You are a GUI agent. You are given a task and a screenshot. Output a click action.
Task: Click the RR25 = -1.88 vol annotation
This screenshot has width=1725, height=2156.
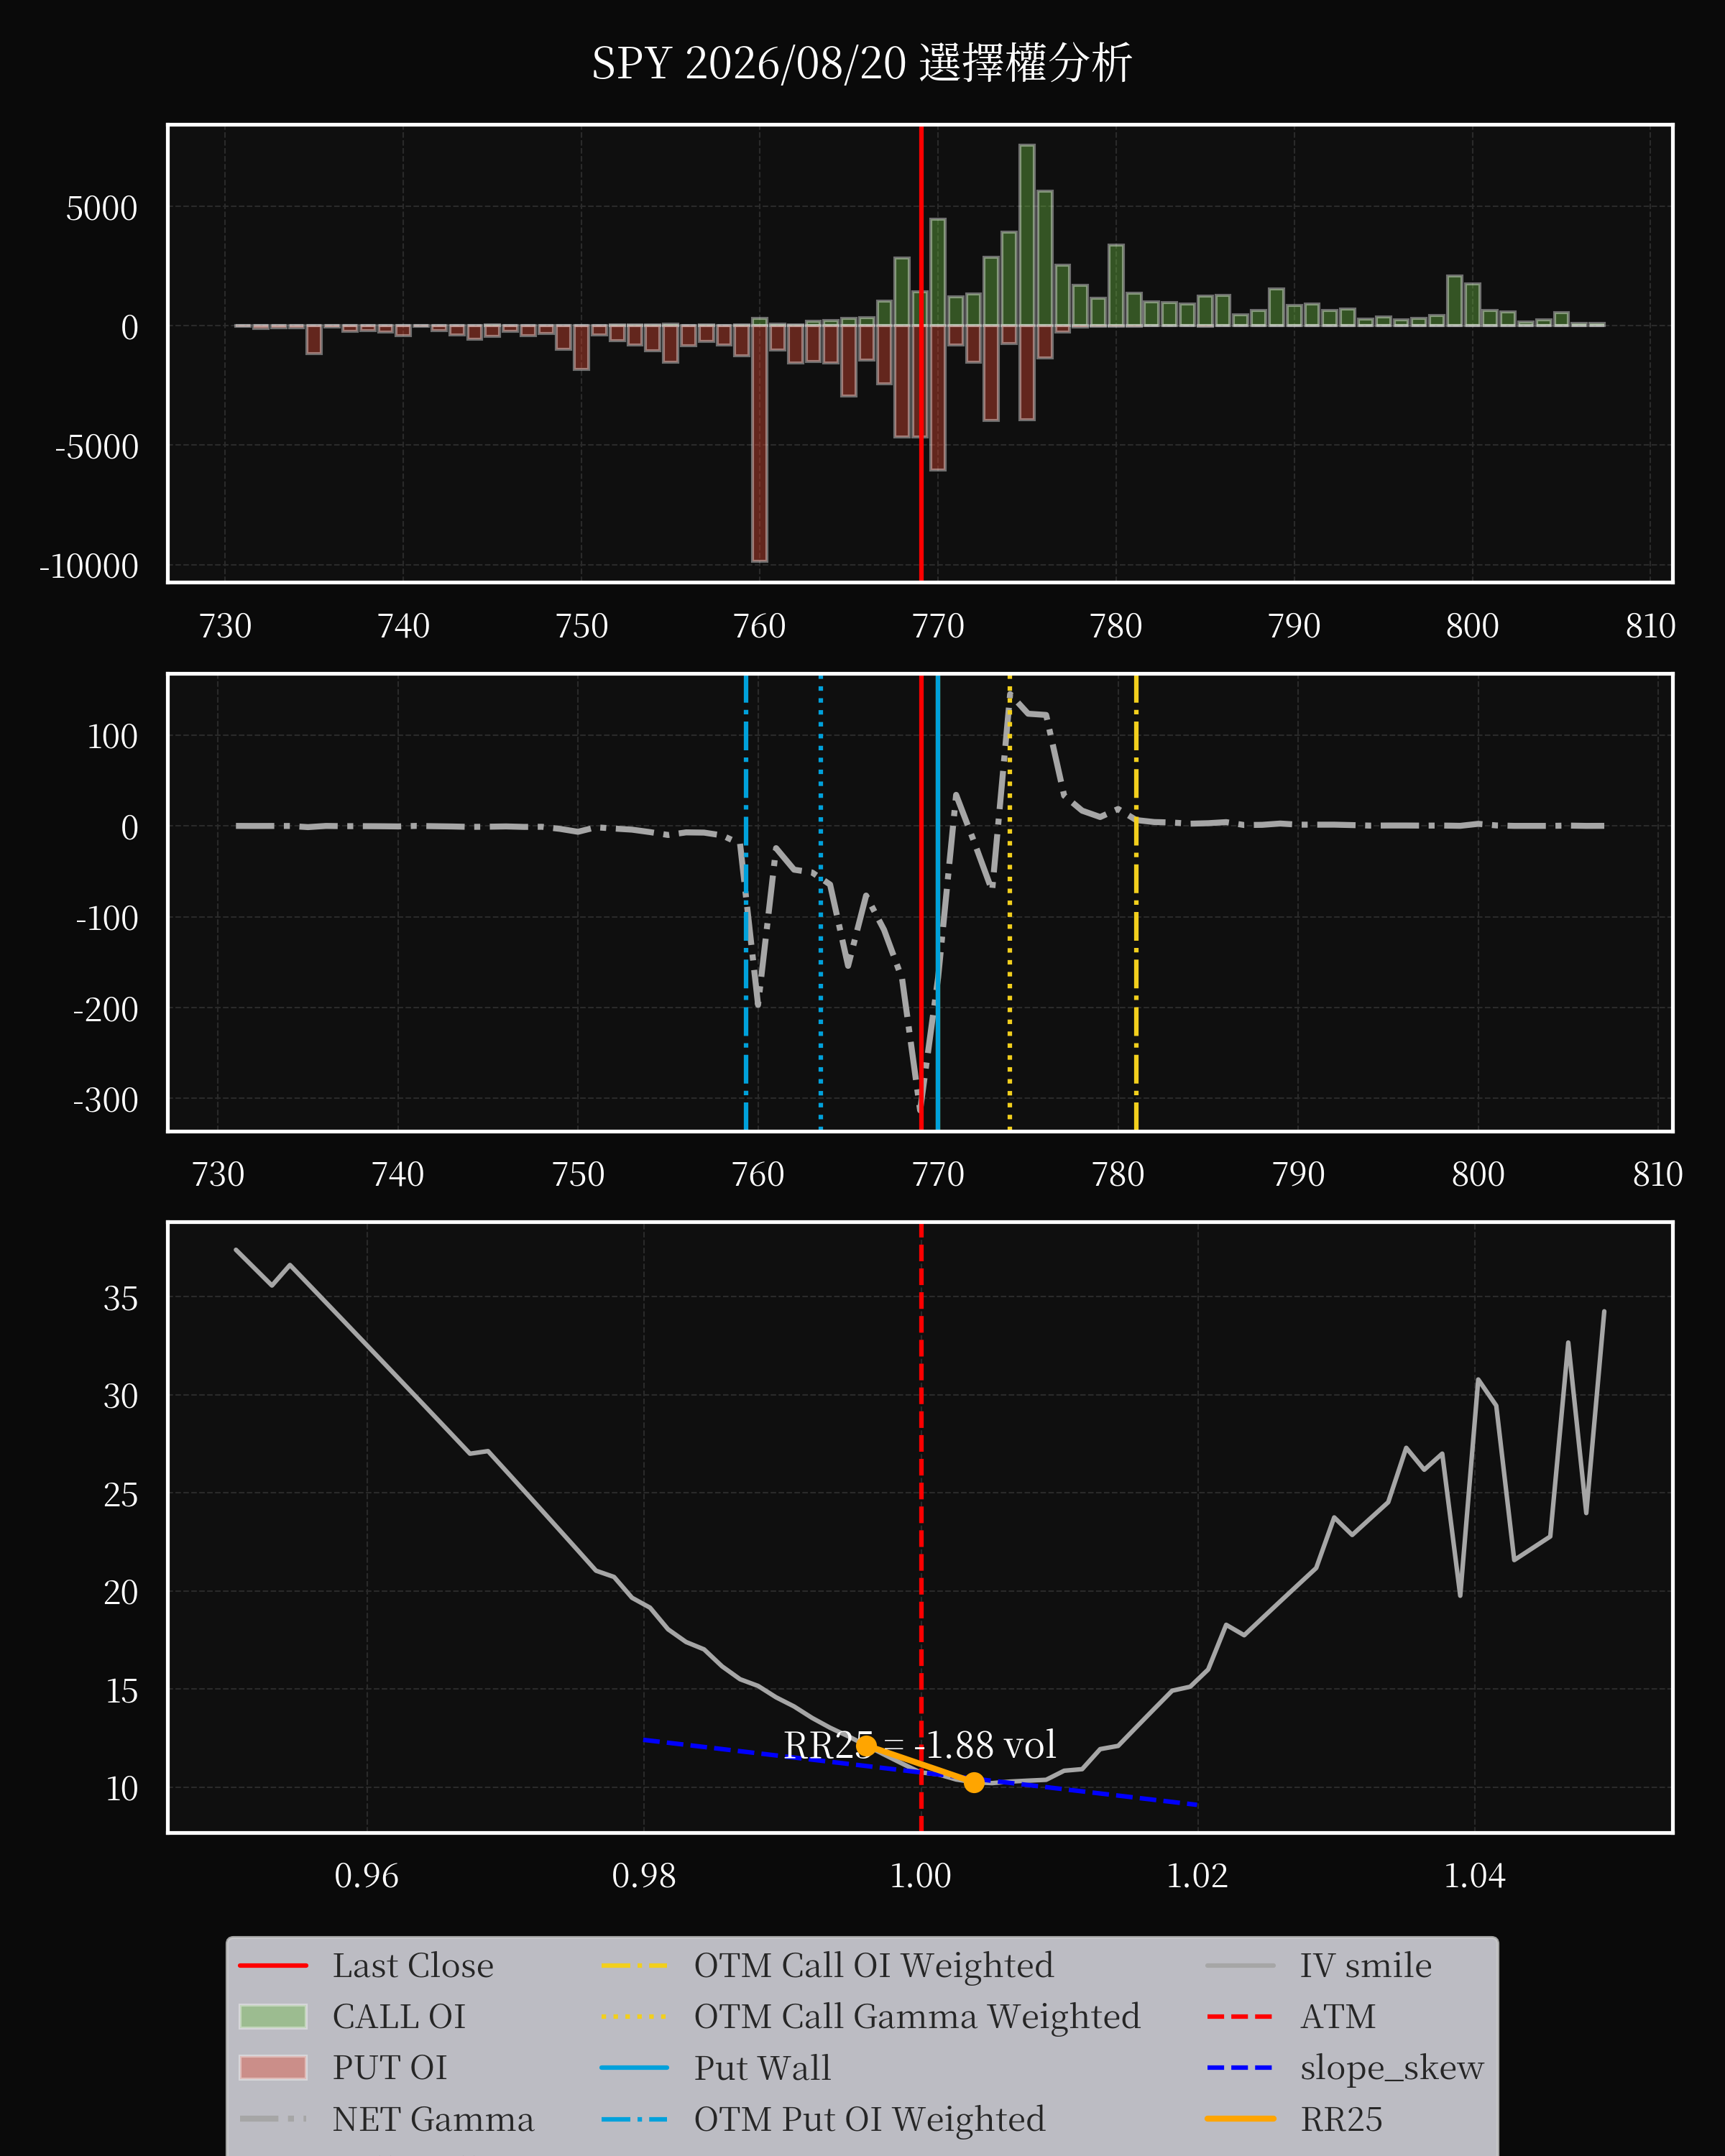(x=919, y=1744)
